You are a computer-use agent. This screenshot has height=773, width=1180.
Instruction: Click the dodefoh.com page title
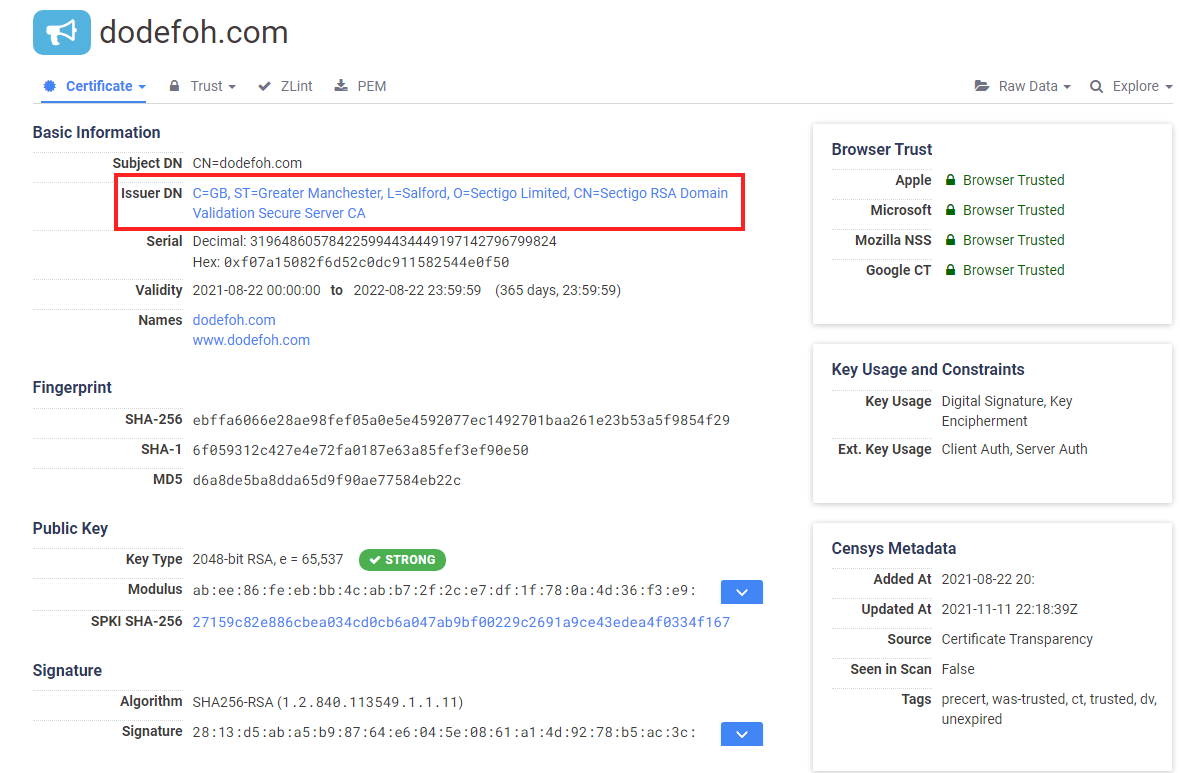pos(193,32)
